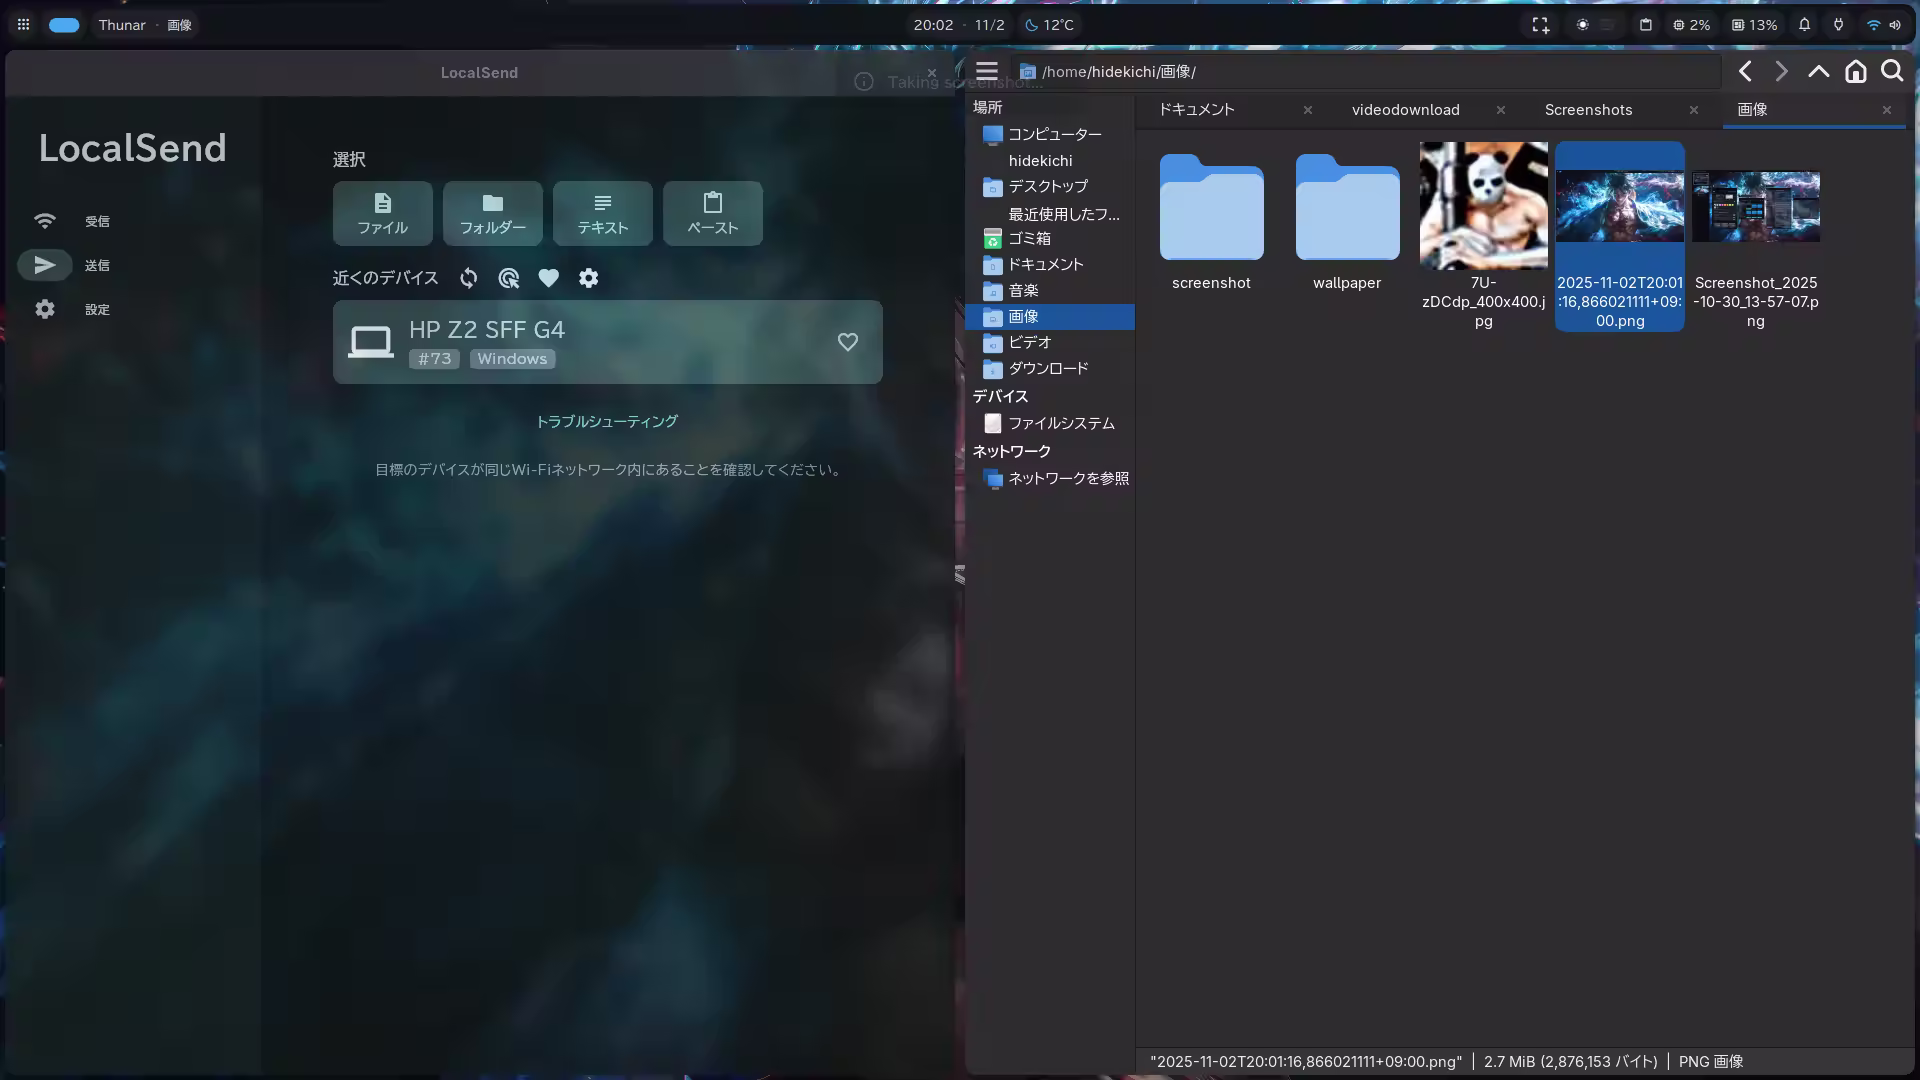Select the テキスト (text) send button
The height and width of the screenshot is (1080, 1920).
tap(602, 213)
